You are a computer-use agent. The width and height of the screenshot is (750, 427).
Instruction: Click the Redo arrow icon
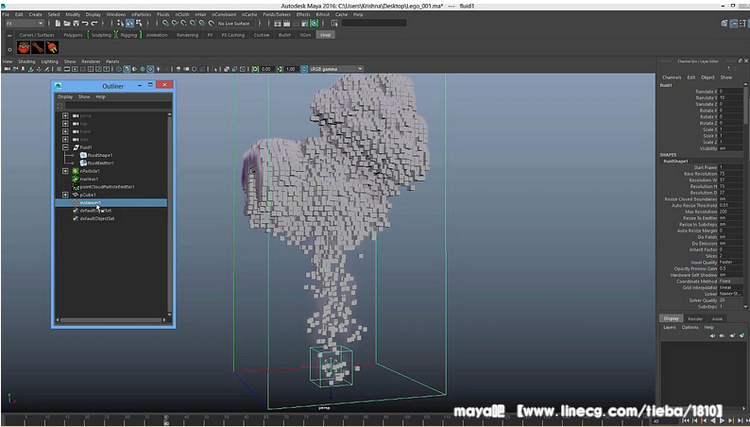(94, 23)
